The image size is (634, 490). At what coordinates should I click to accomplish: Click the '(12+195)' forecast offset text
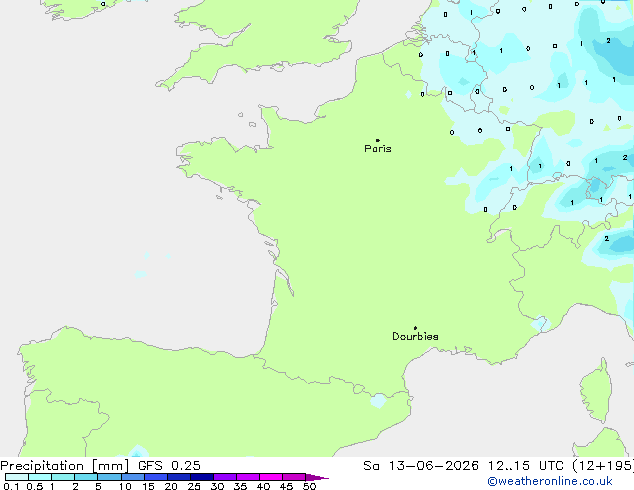603,466
